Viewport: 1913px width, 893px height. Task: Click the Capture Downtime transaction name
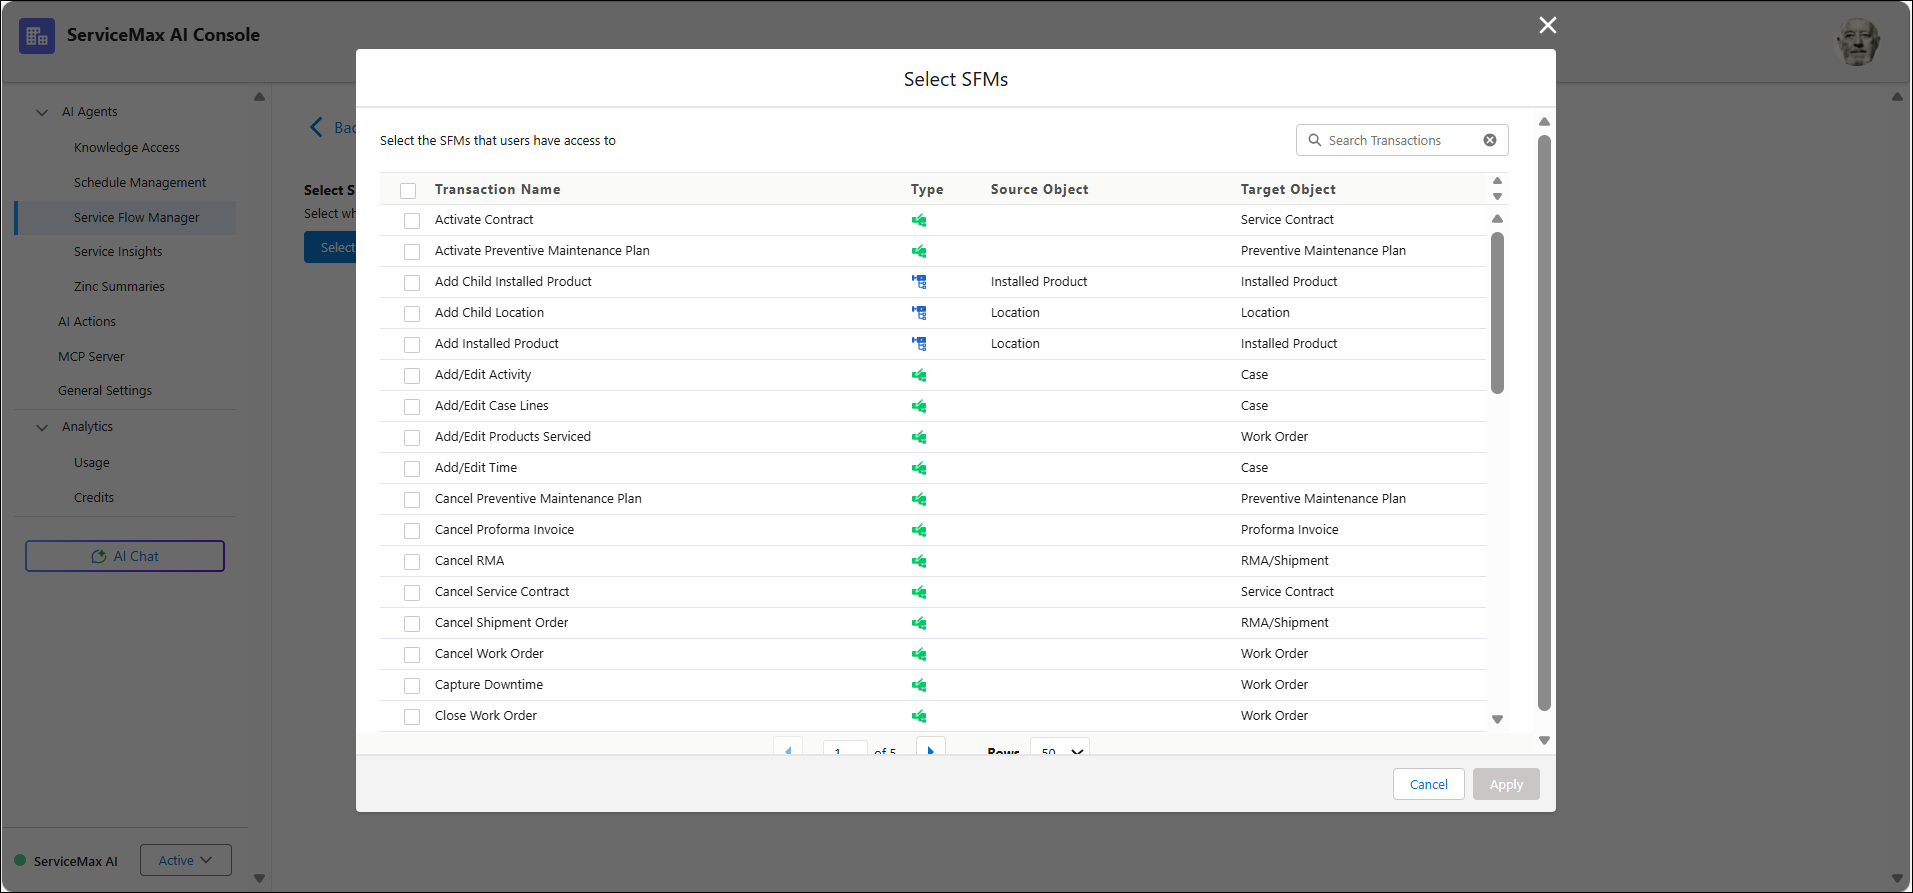(x=489, y=685)
